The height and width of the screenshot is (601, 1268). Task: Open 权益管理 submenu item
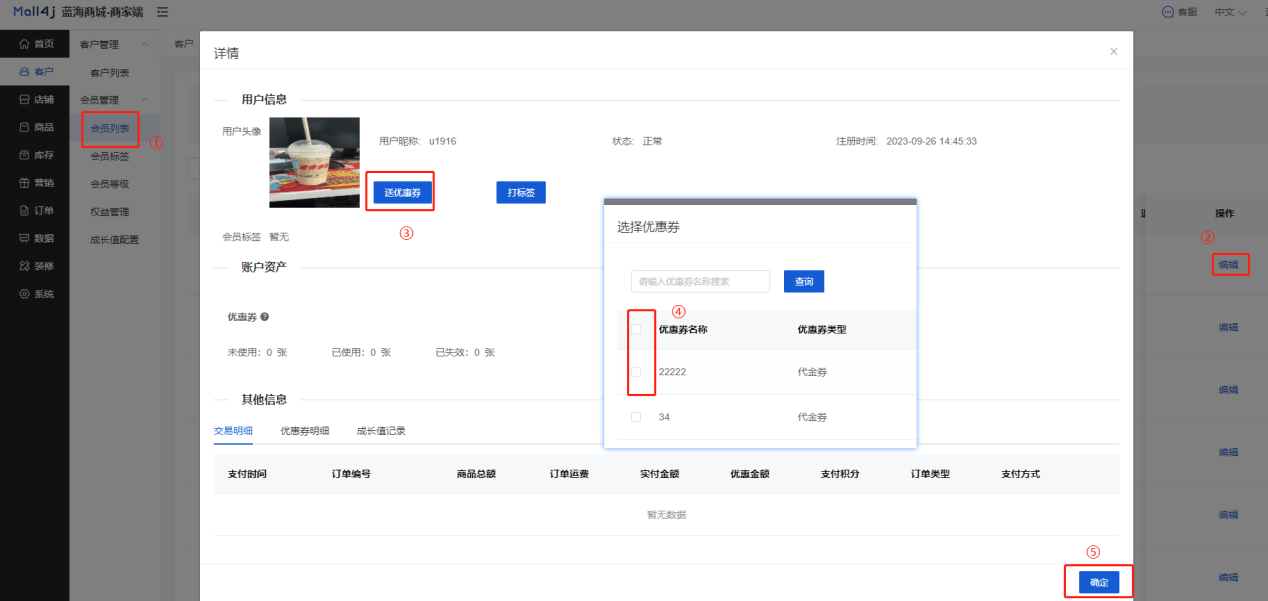coord(110,212)
